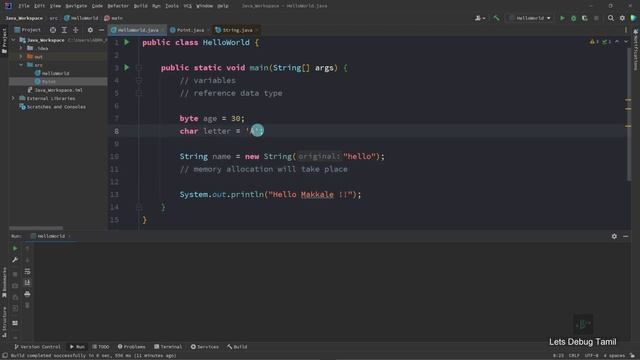Click run gutter arrow beside main method
The height and width of the screenshot is (360, 640).
pyautogui.click(x=127, y=67)
